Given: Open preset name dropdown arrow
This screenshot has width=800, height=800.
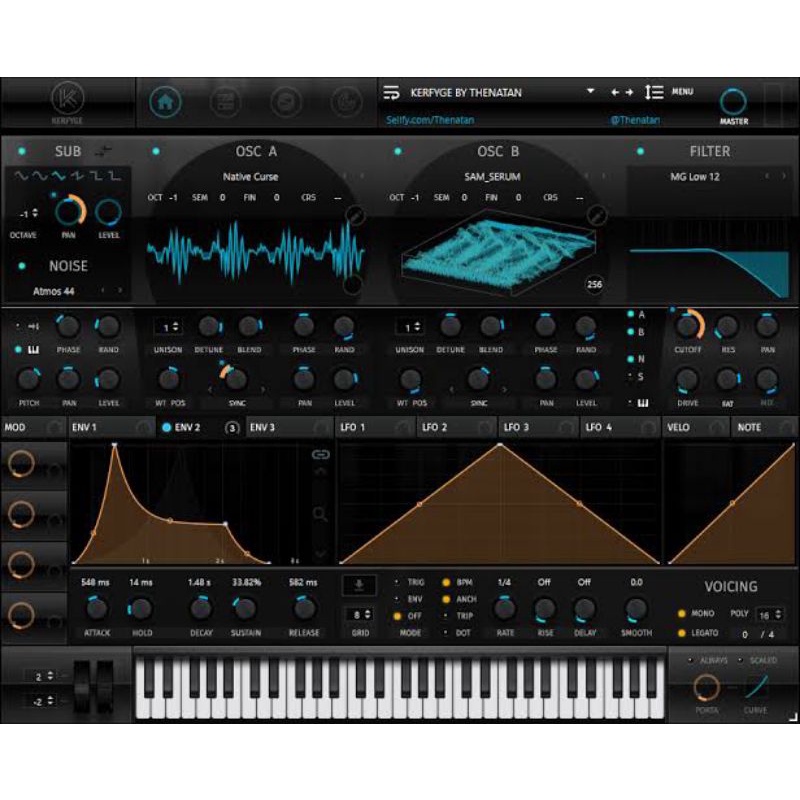Looking at the screenshot, I should click(590, 91).
